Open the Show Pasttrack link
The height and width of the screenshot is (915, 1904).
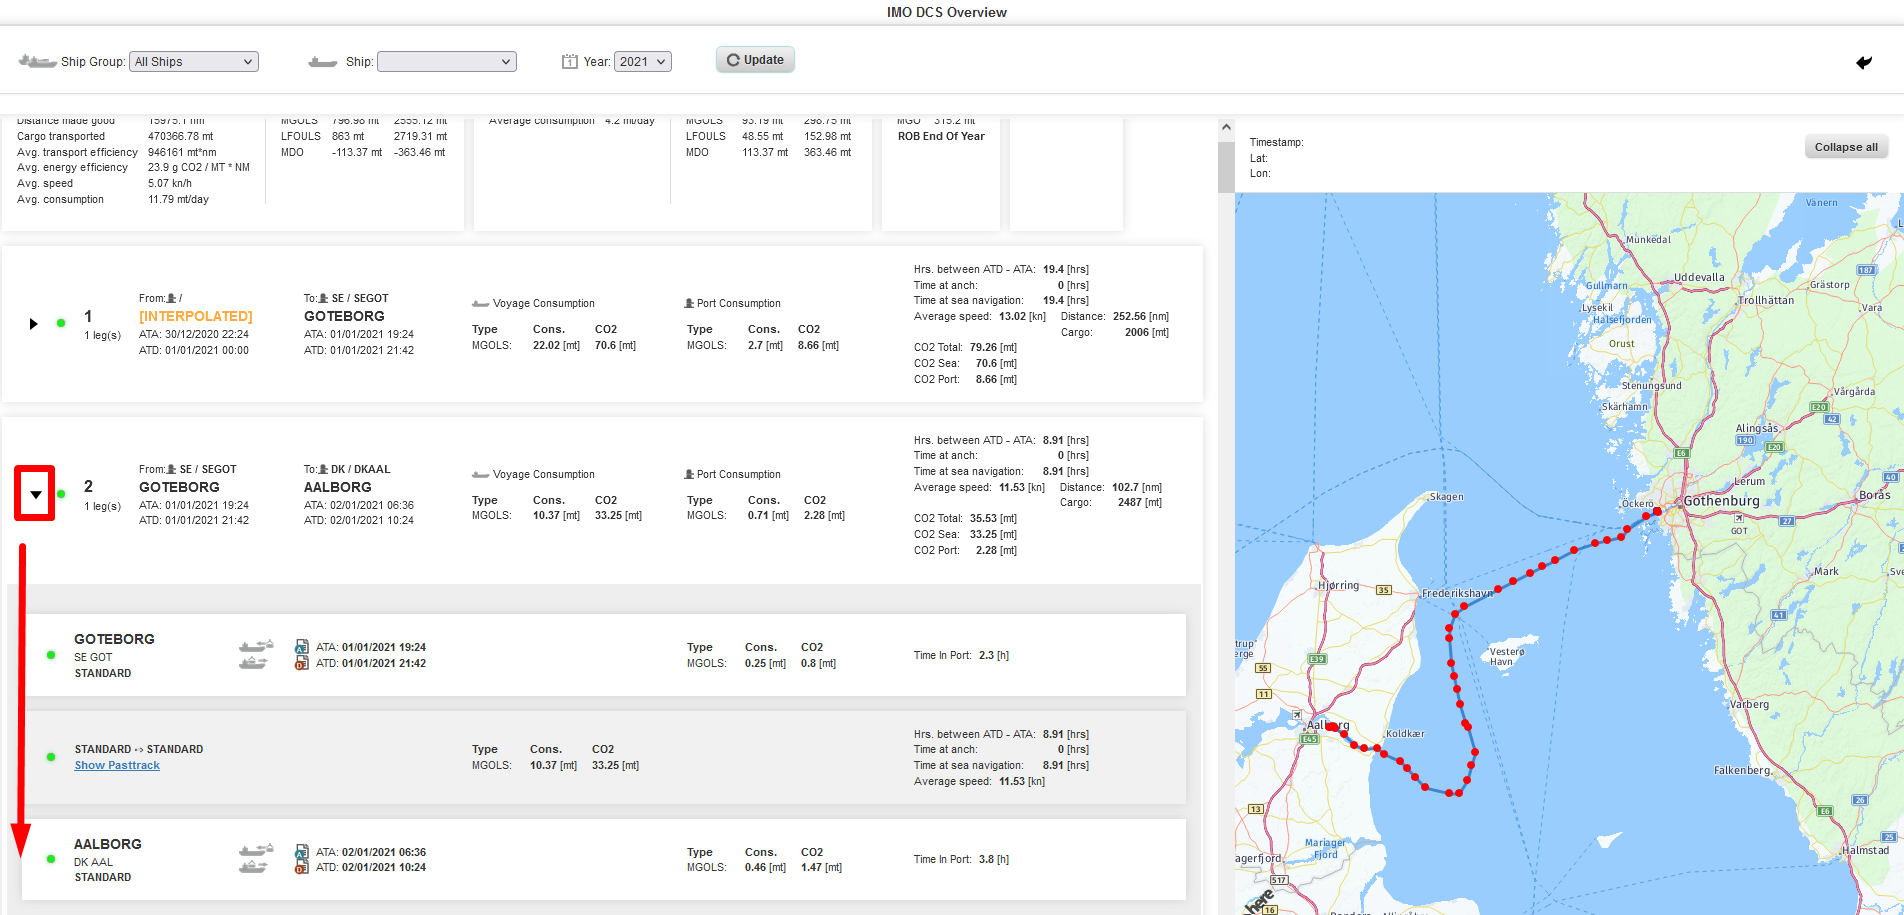click(117, 765)
